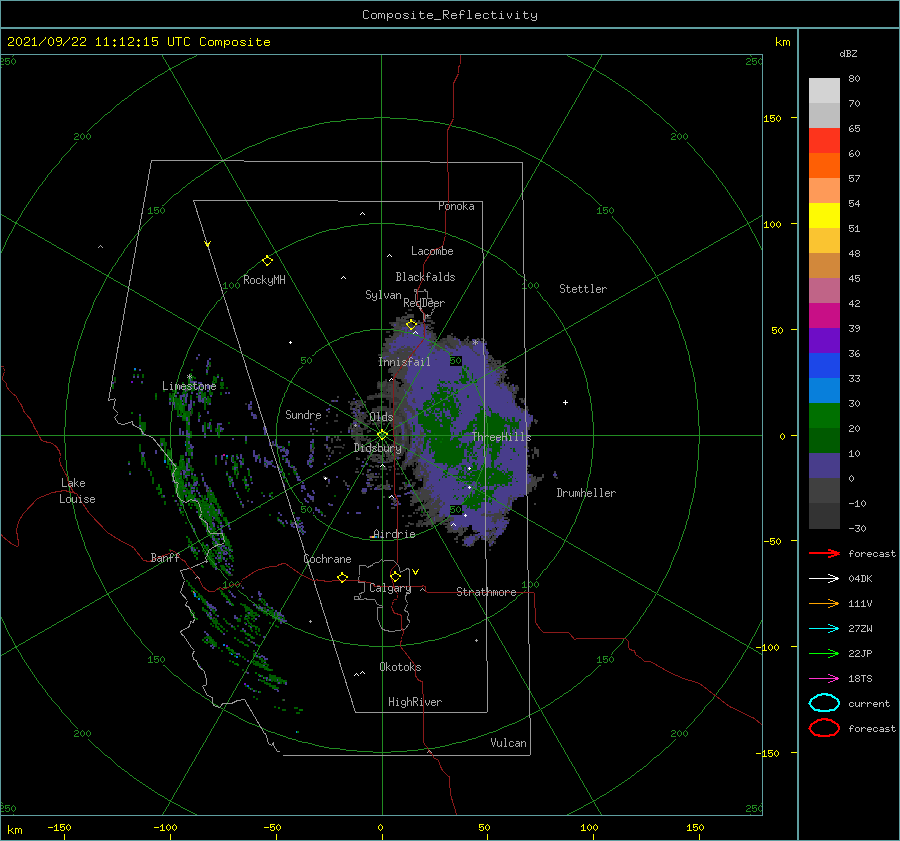The image size is (900, 841).
Task: Click the Calgary label
Action: click(x=390, y=588)
